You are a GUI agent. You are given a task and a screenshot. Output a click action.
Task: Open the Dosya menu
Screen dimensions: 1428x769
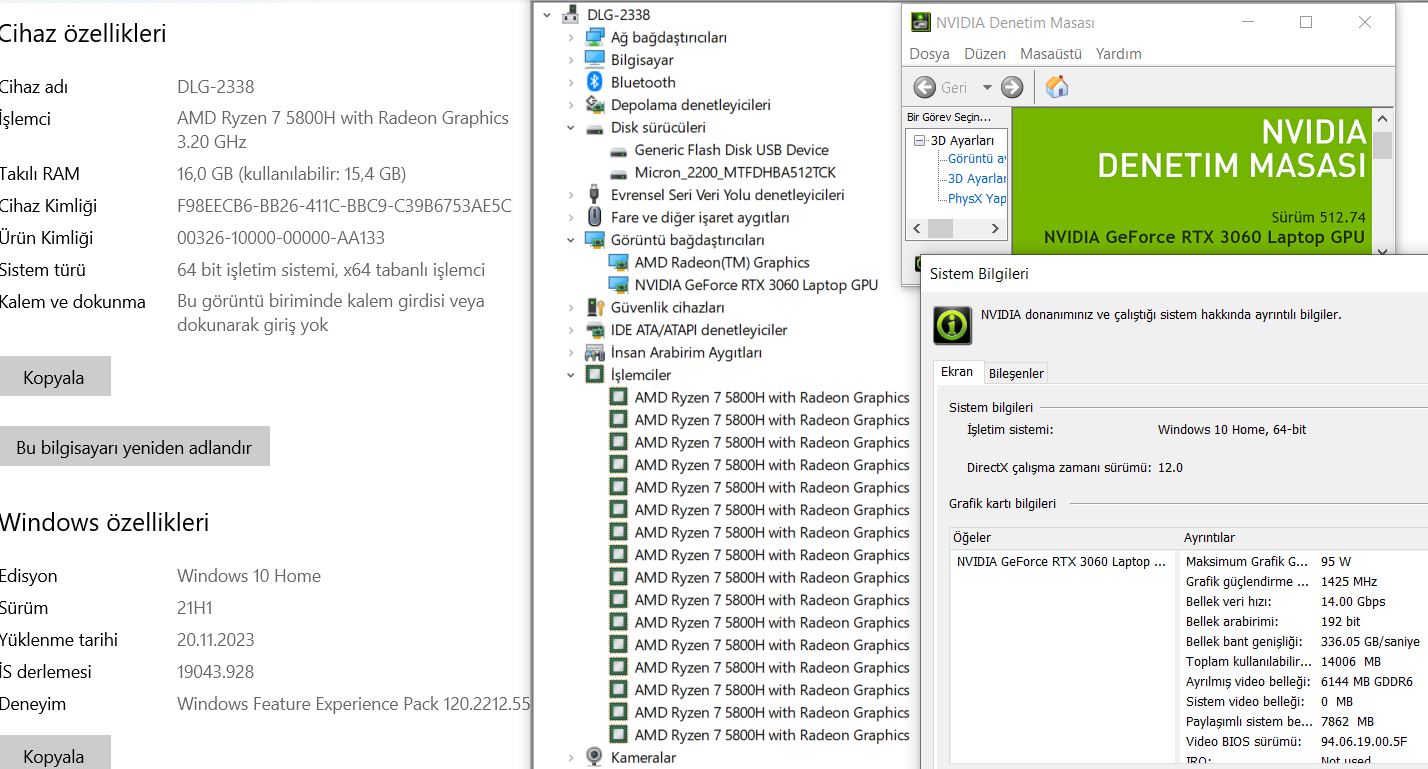[929, 54]
